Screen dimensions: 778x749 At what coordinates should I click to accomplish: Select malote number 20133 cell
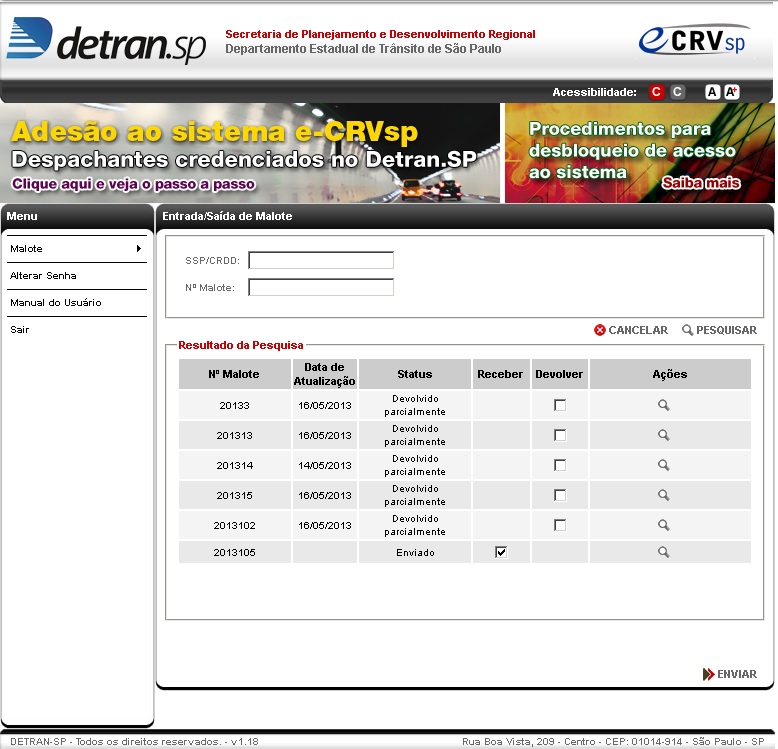click(x=234, y=405)
